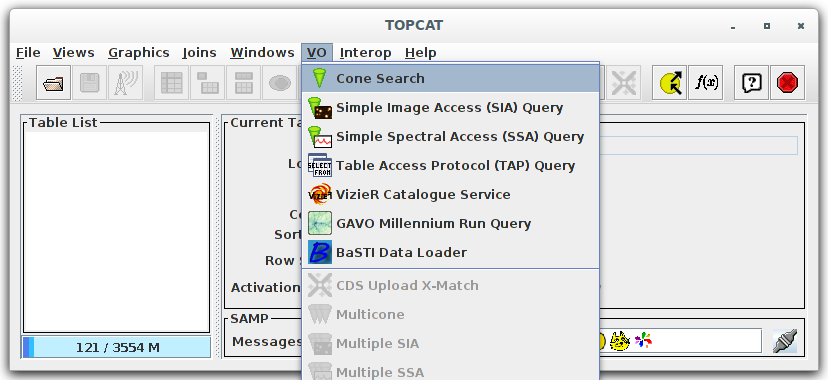Open the Graphics menu
Screen dimensions: 828x380
click(138, 53)
